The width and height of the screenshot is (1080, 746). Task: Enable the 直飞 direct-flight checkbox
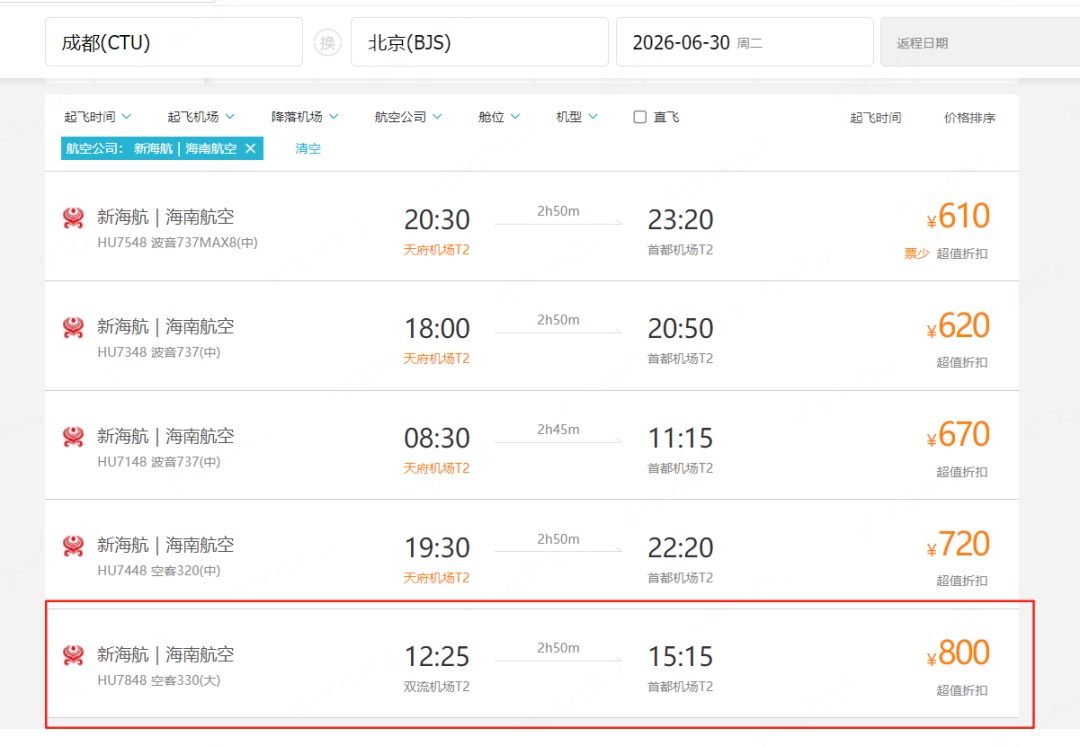coord(640,117)
